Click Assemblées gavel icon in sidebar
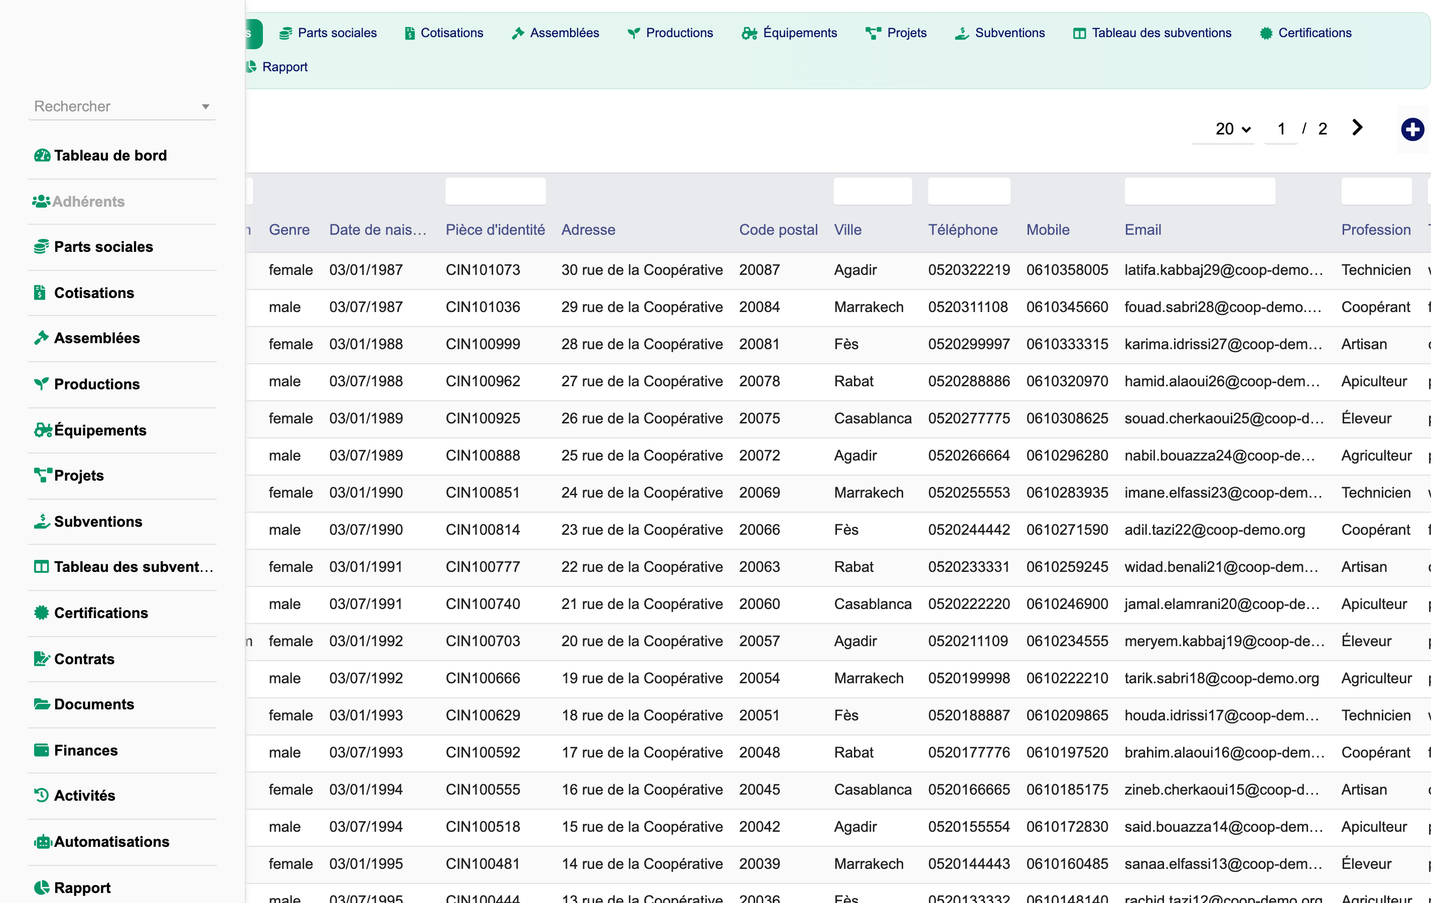The height and width of the screenshot is (903, 1445). [x=41, y=338]
